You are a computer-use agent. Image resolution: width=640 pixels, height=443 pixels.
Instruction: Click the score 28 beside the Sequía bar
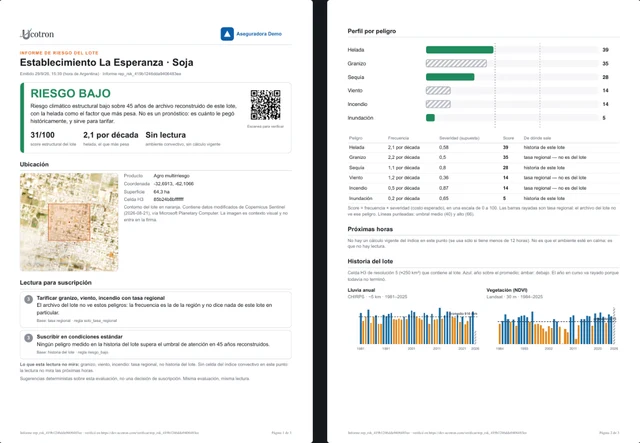[x=605, y=77]
